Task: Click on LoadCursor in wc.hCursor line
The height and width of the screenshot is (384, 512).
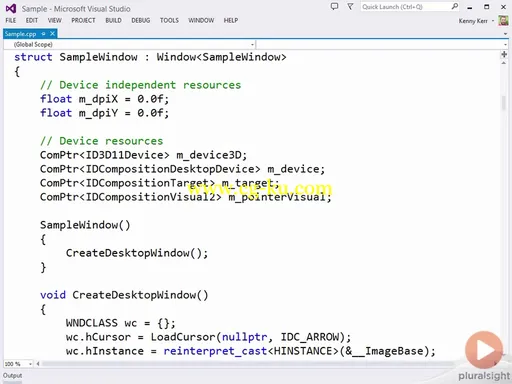Action: click(183, 337)
